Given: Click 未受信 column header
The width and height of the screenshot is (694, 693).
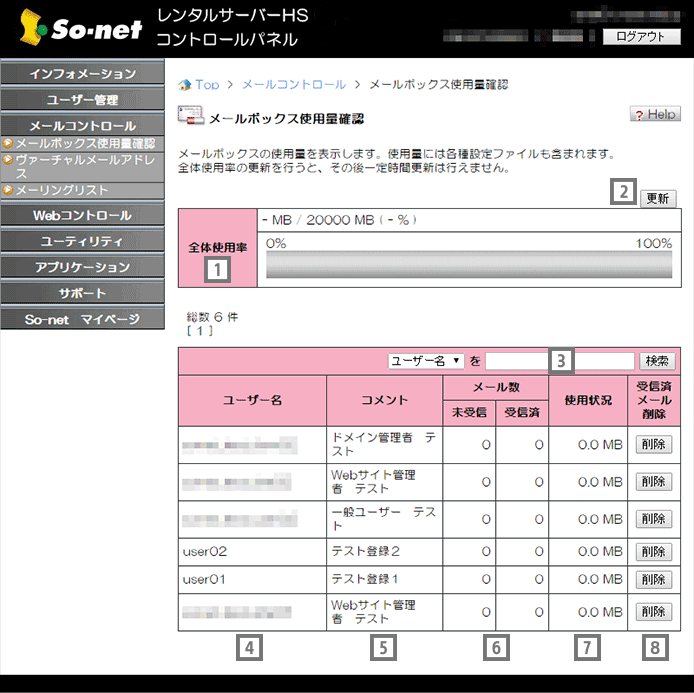Looking at the screenshot, I should tap(469, 413).
